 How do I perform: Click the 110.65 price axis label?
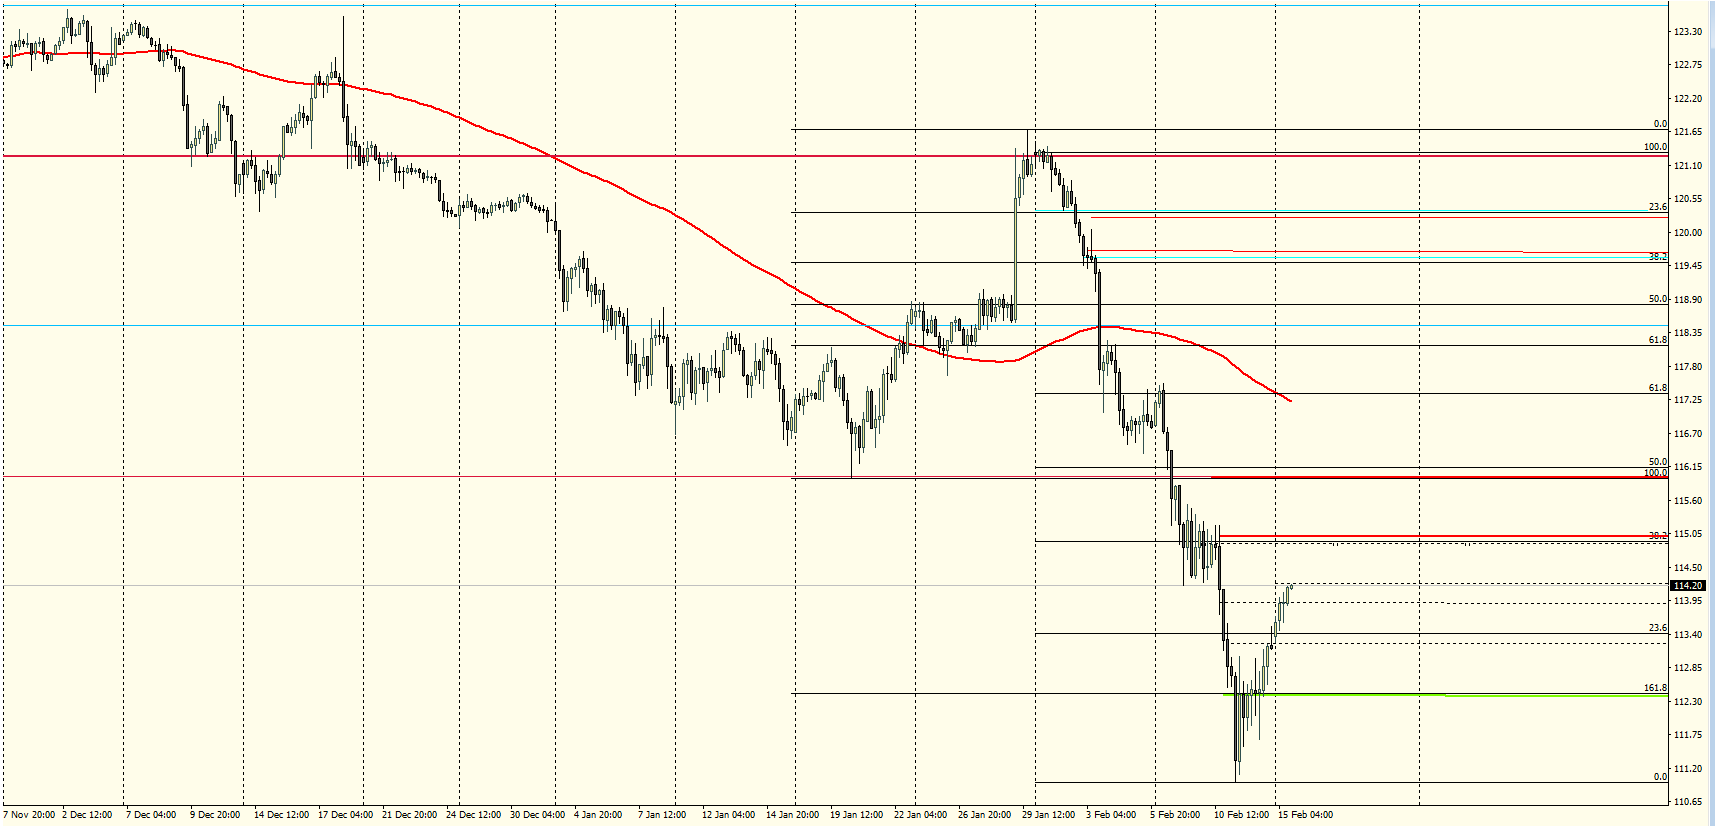[x=1688, y=802]
